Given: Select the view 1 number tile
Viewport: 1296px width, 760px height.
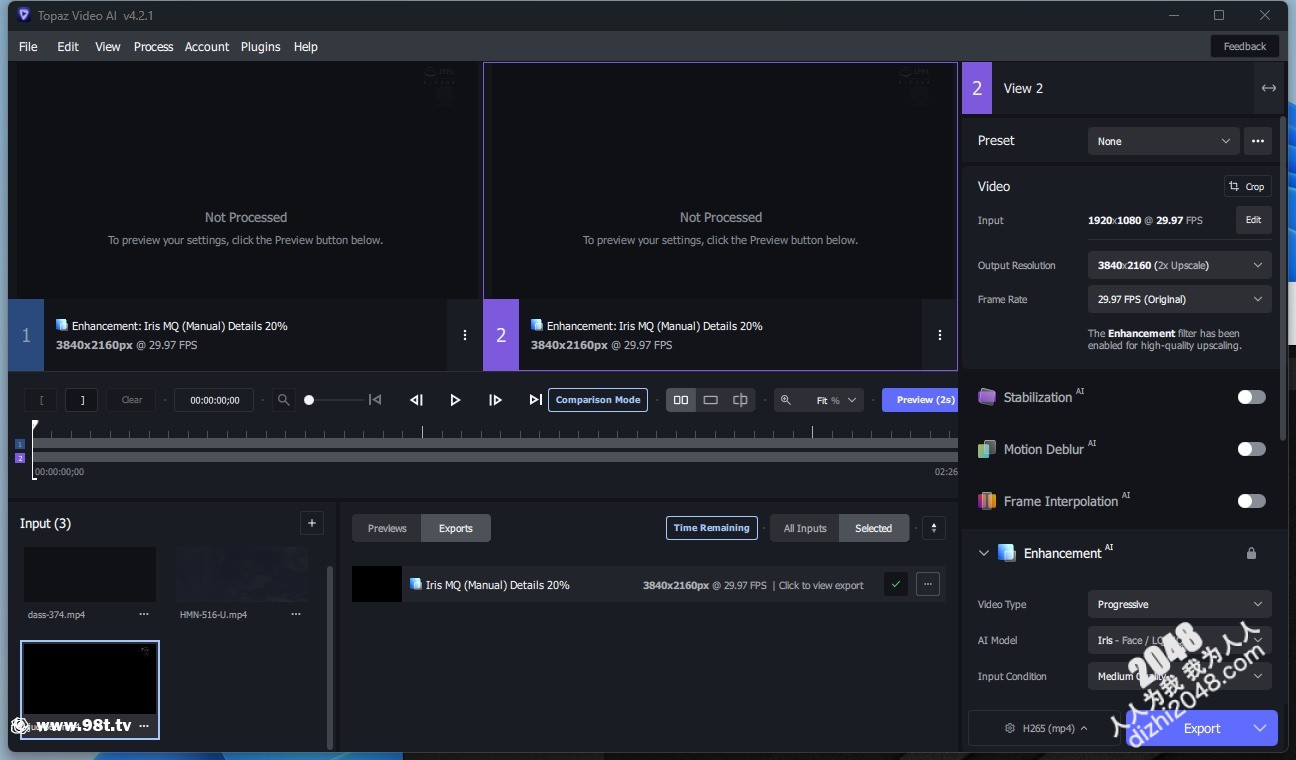Looking at the screenshot, I should [x=26, y=335].
